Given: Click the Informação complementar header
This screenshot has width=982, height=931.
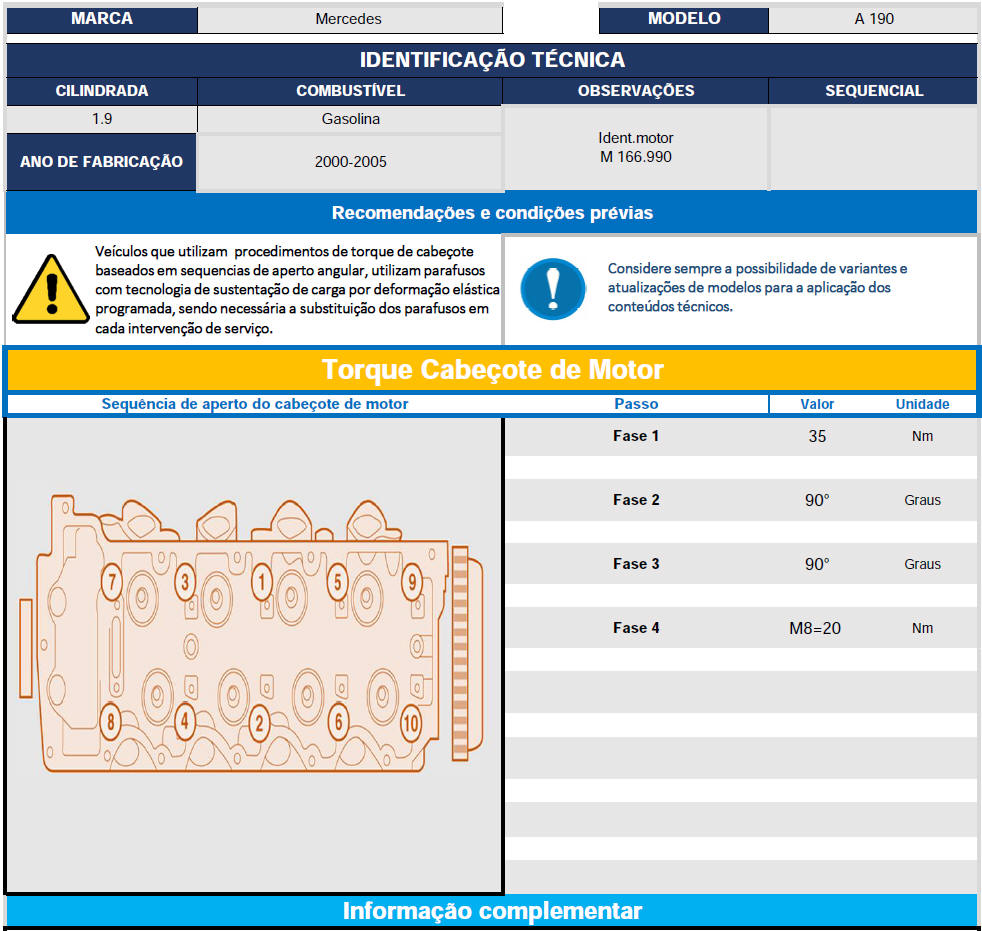Looking at the screenshot, I should point(492,911).
